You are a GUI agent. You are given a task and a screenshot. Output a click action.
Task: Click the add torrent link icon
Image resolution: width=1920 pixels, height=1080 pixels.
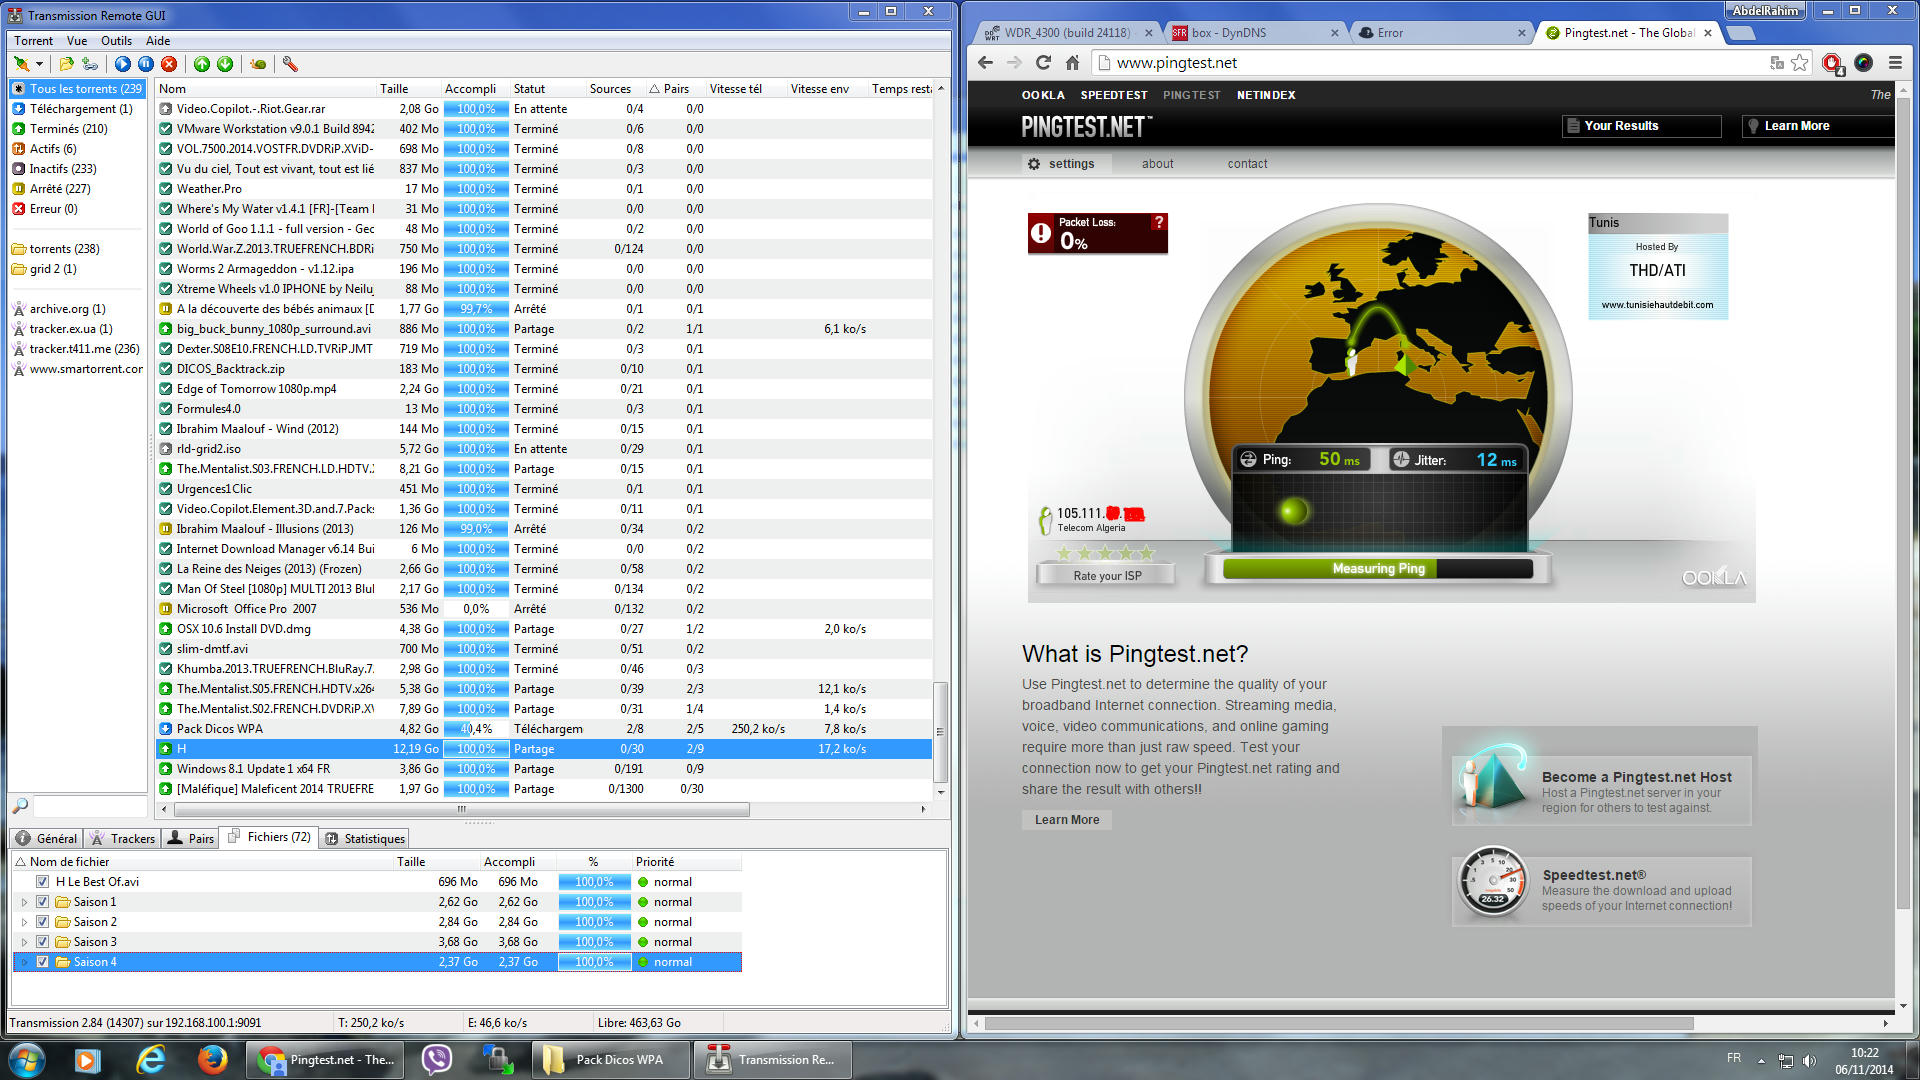(x=90, y=64)
